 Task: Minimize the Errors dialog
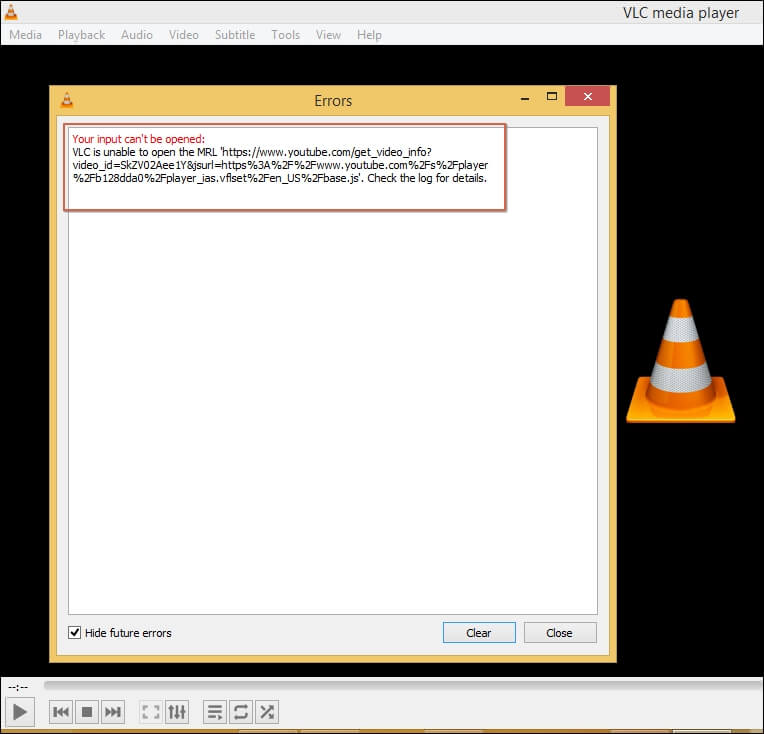point(525,97)
